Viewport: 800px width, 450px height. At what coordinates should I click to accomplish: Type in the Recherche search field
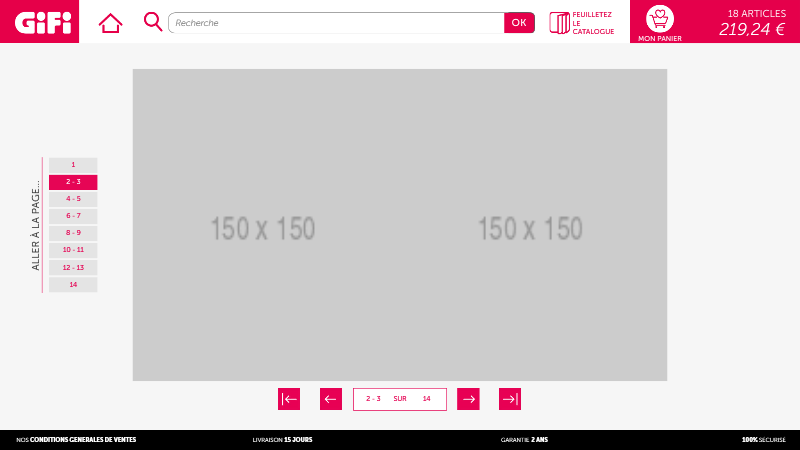335,23
